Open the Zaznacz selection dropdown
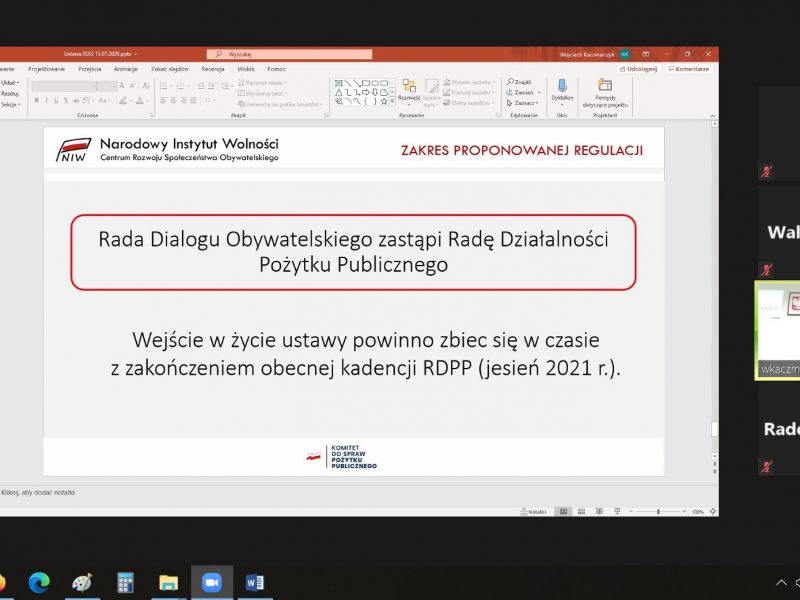 [522, 103]
